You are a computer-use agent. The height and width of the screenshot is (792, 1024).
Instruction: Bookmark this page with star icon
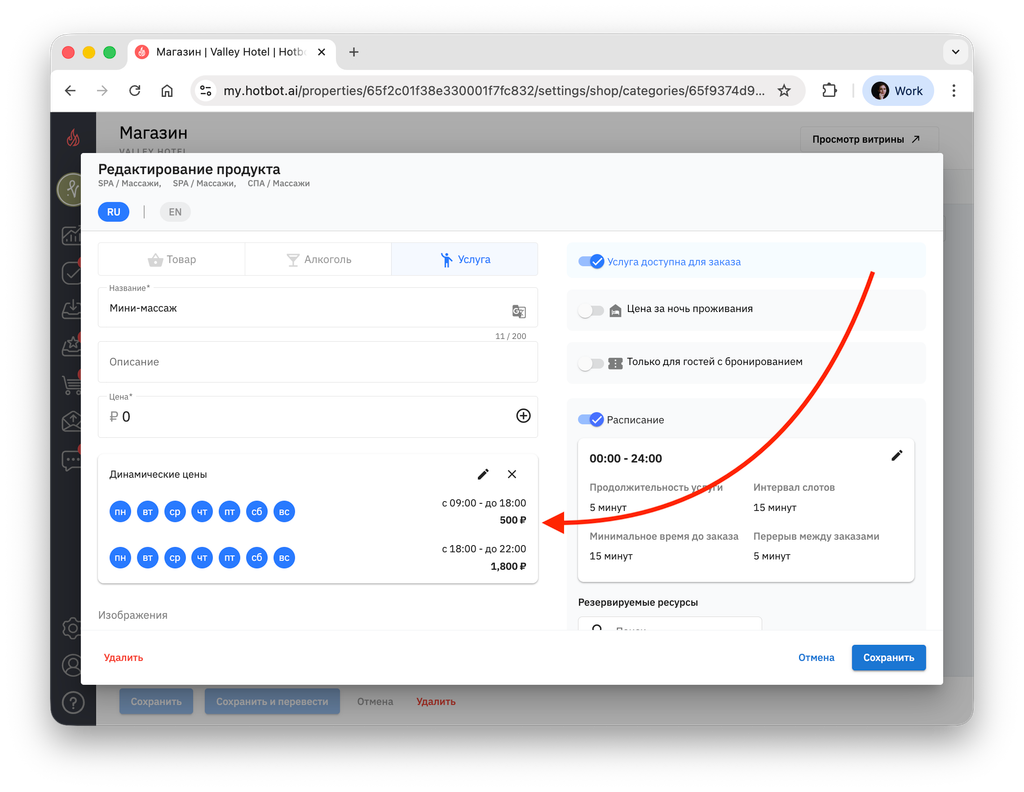tap(784, 91)
